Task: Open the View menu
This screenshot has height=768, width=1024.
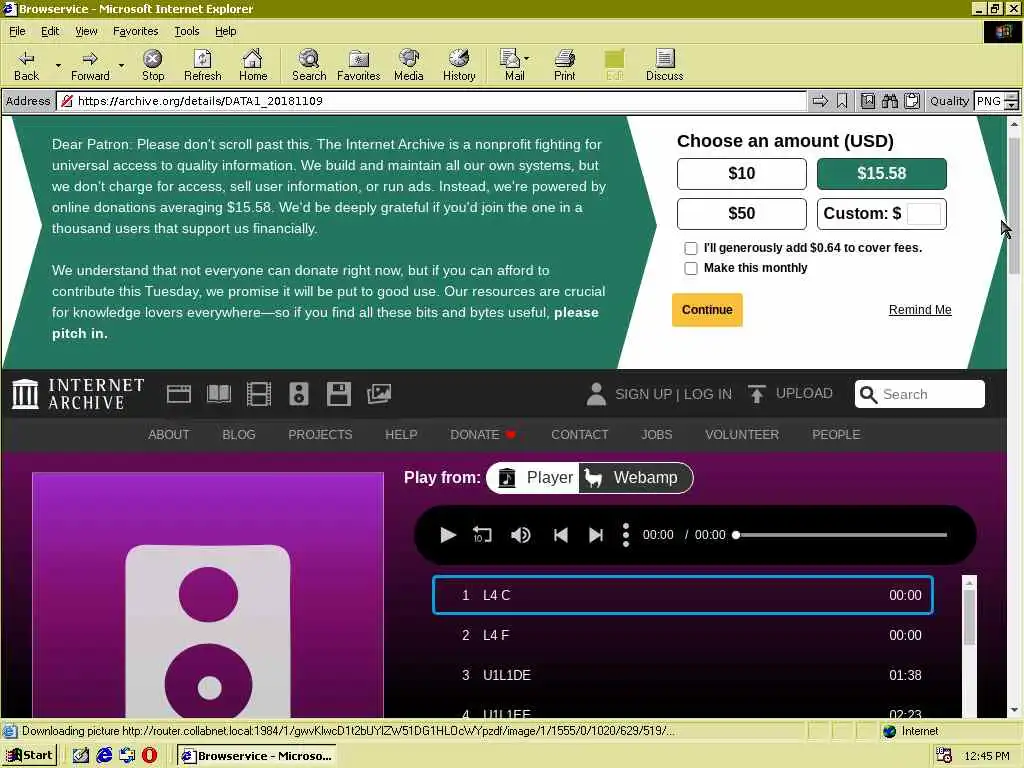Action: click(x=86, y=31)
